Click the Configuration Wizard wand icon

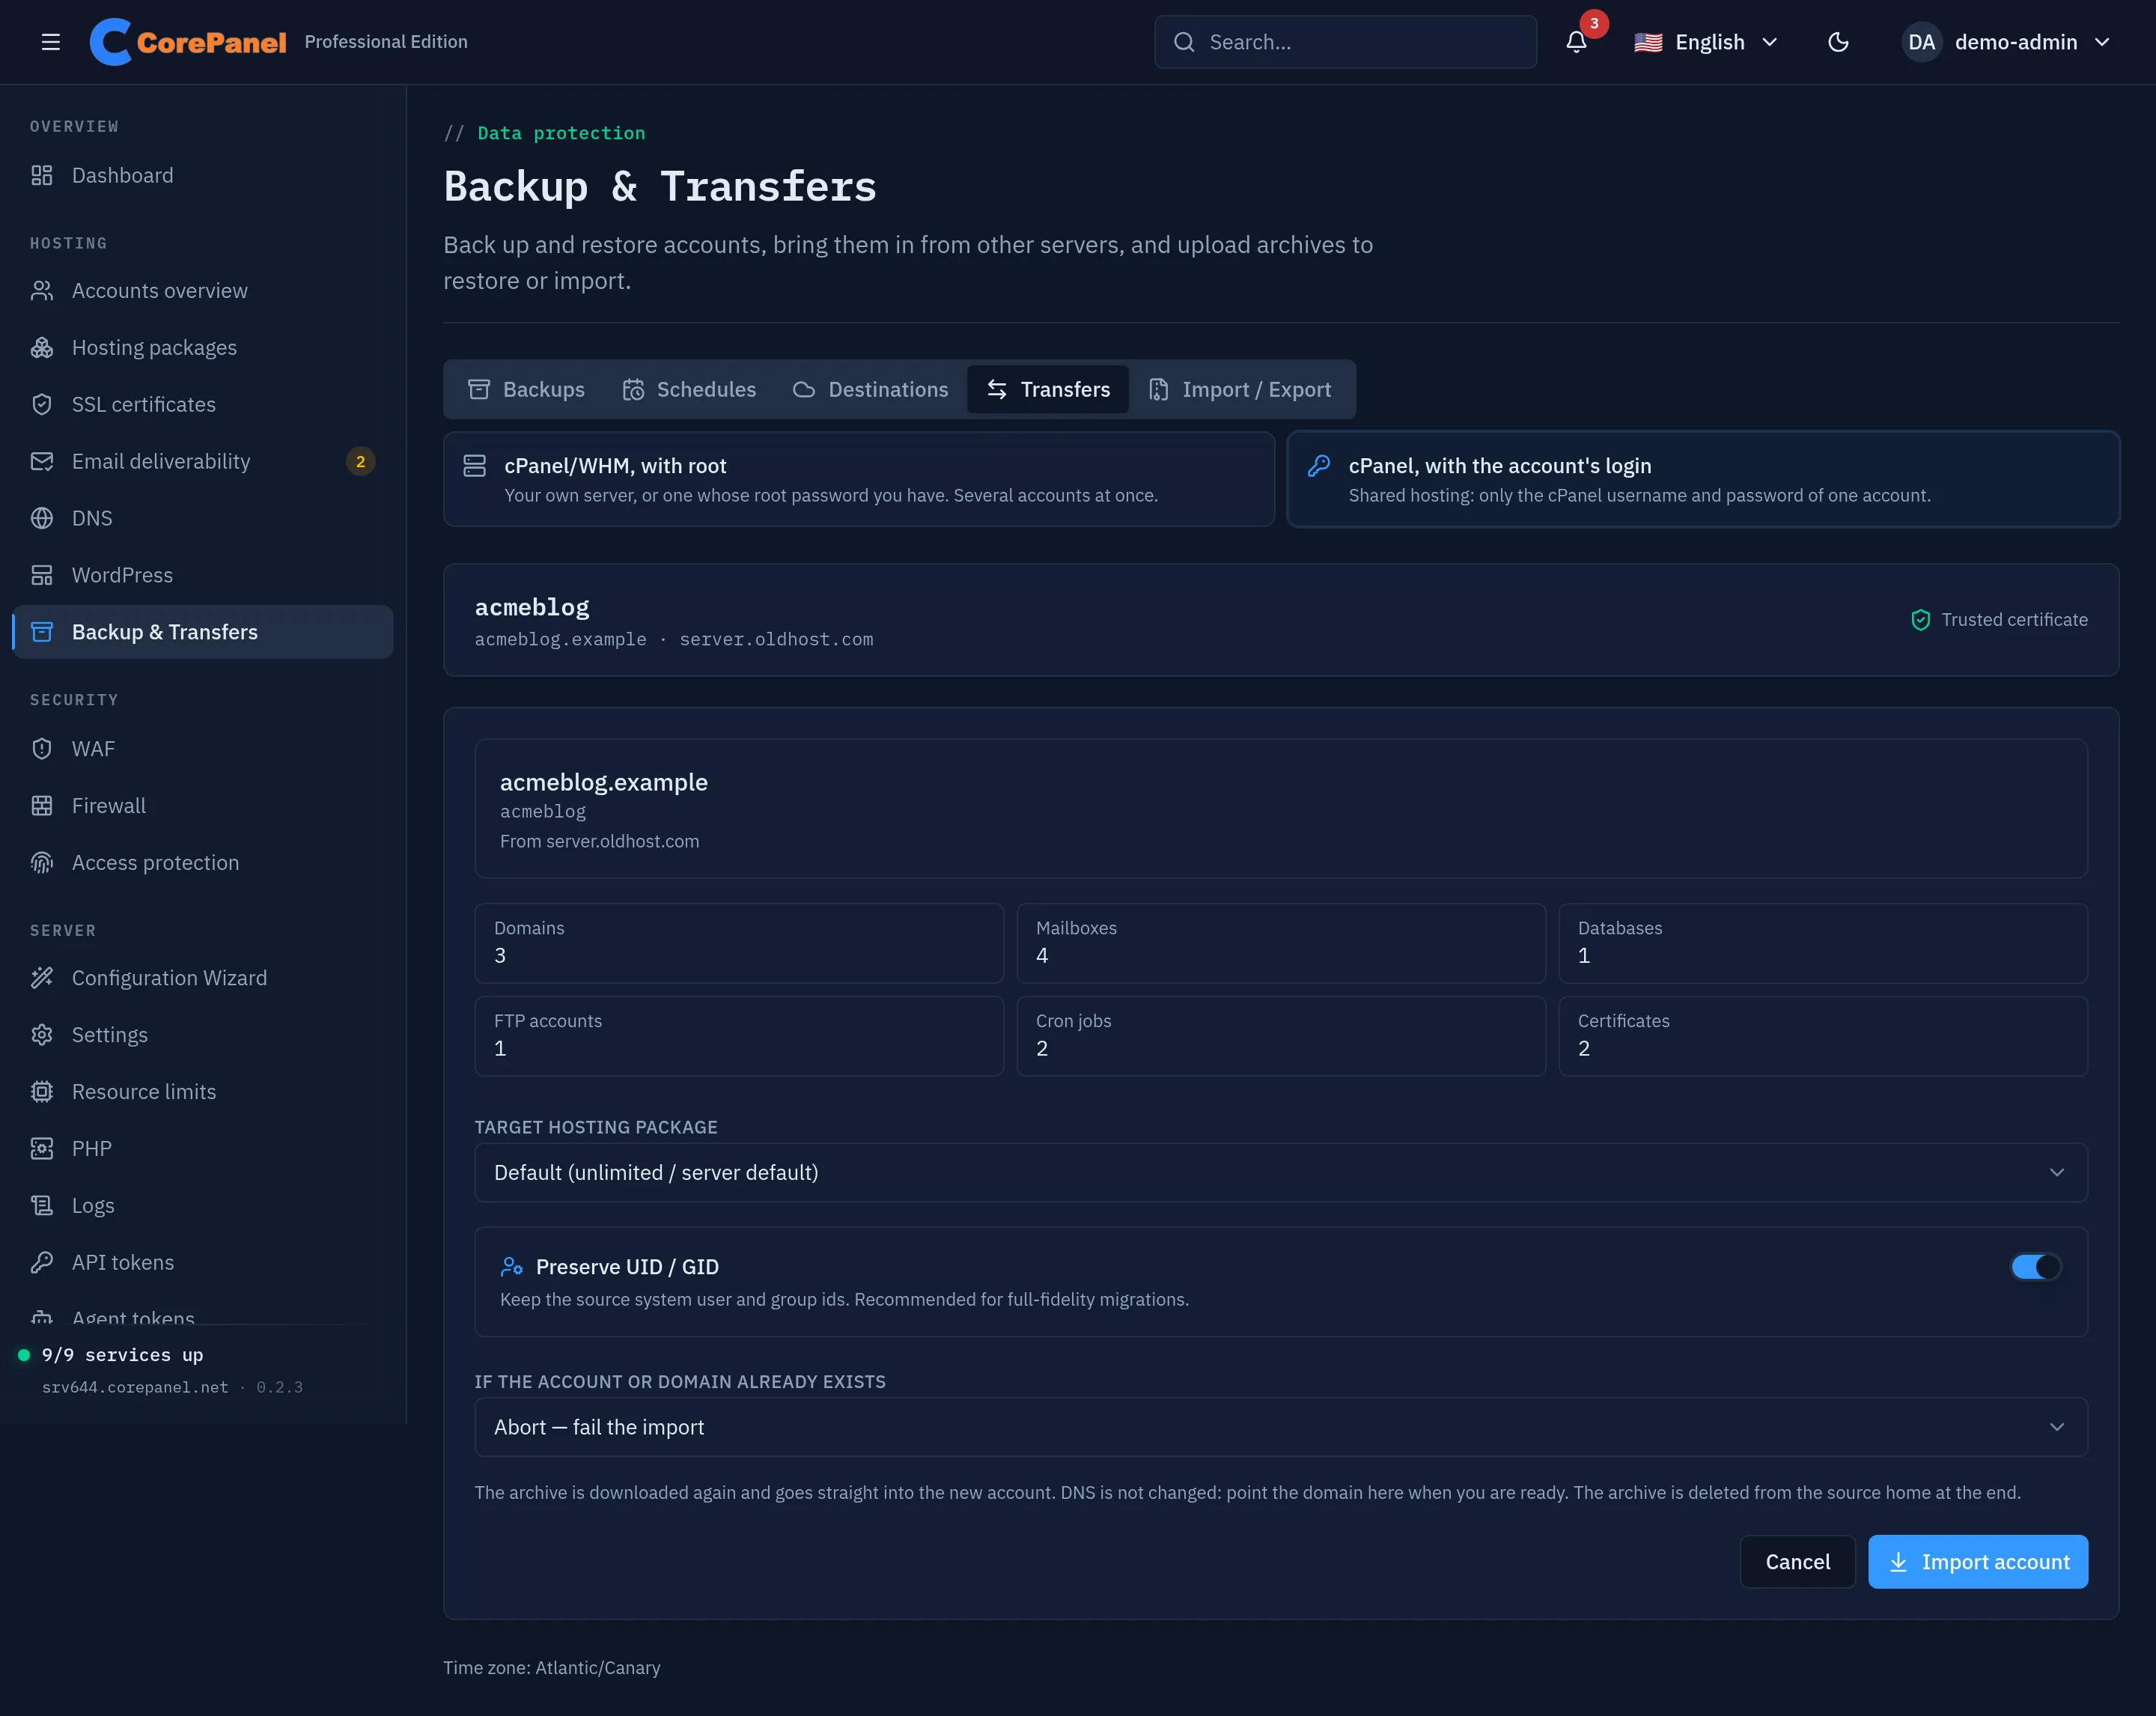pos(42,977)
